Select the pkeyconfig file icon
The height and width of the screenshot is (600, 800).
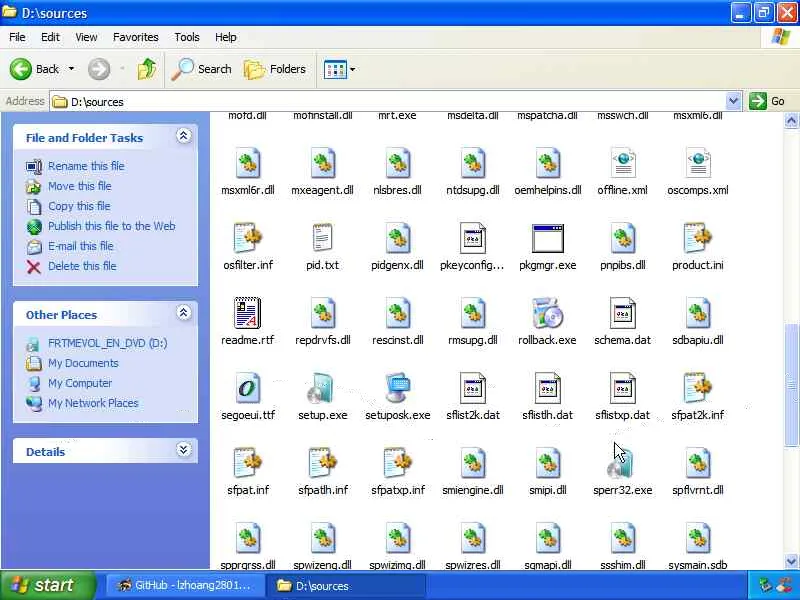(x=472, y=239)
